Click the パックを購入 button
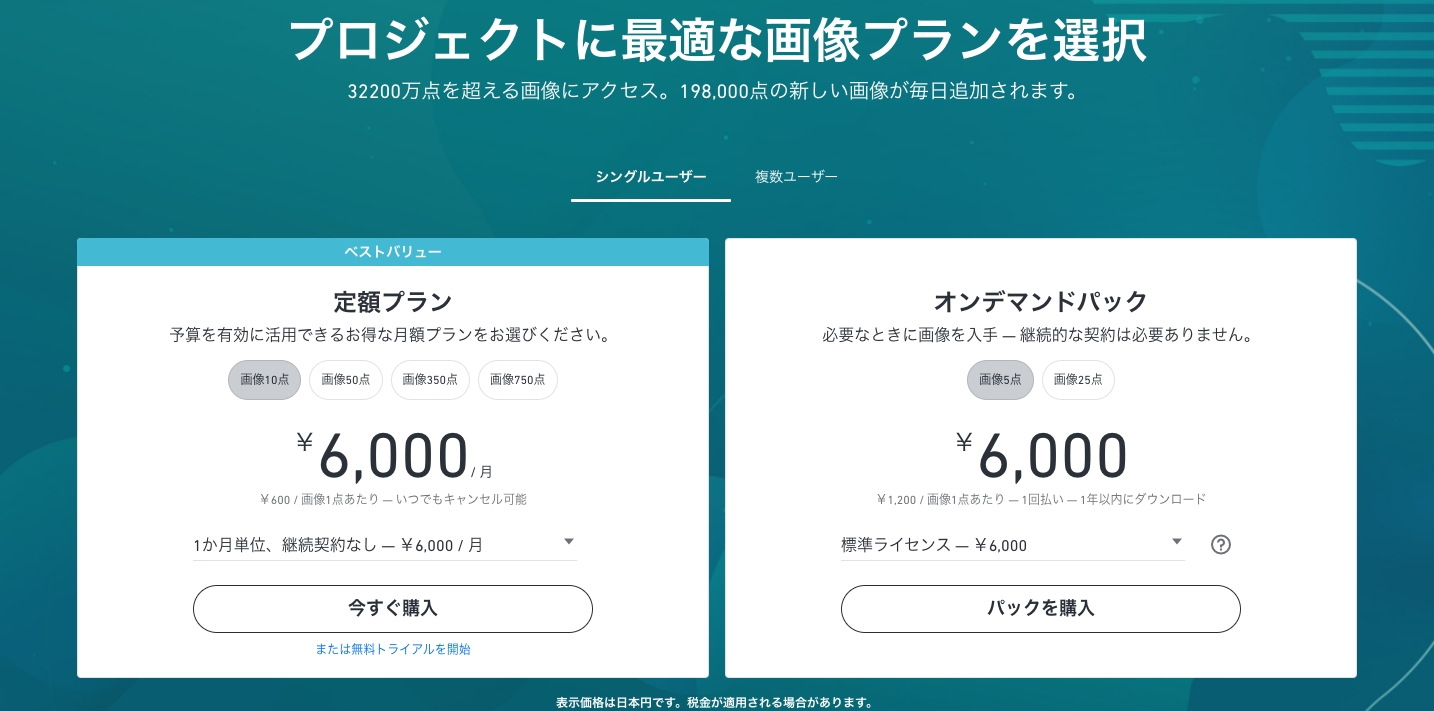This screenshot has height=711, width=1434. (1040, 609)
